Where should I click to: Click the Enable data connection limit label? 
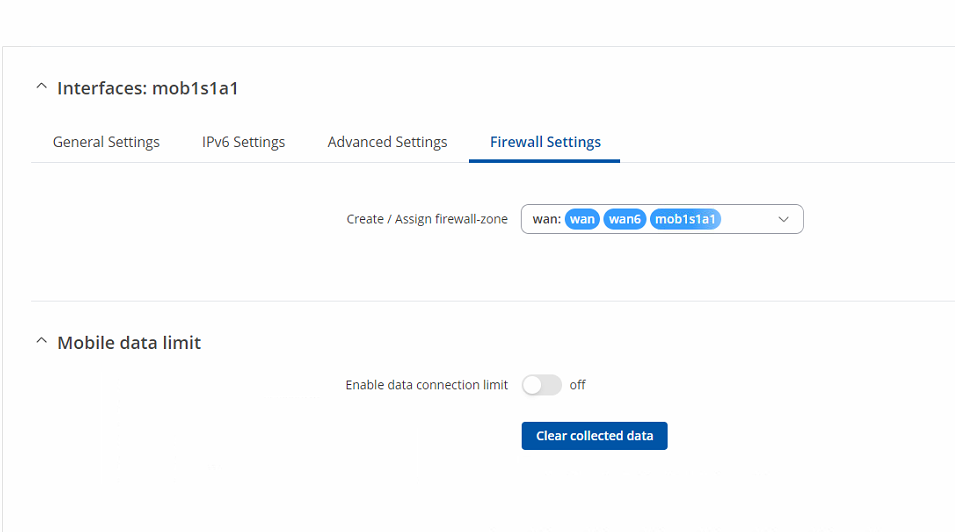(x=426, y=385)
